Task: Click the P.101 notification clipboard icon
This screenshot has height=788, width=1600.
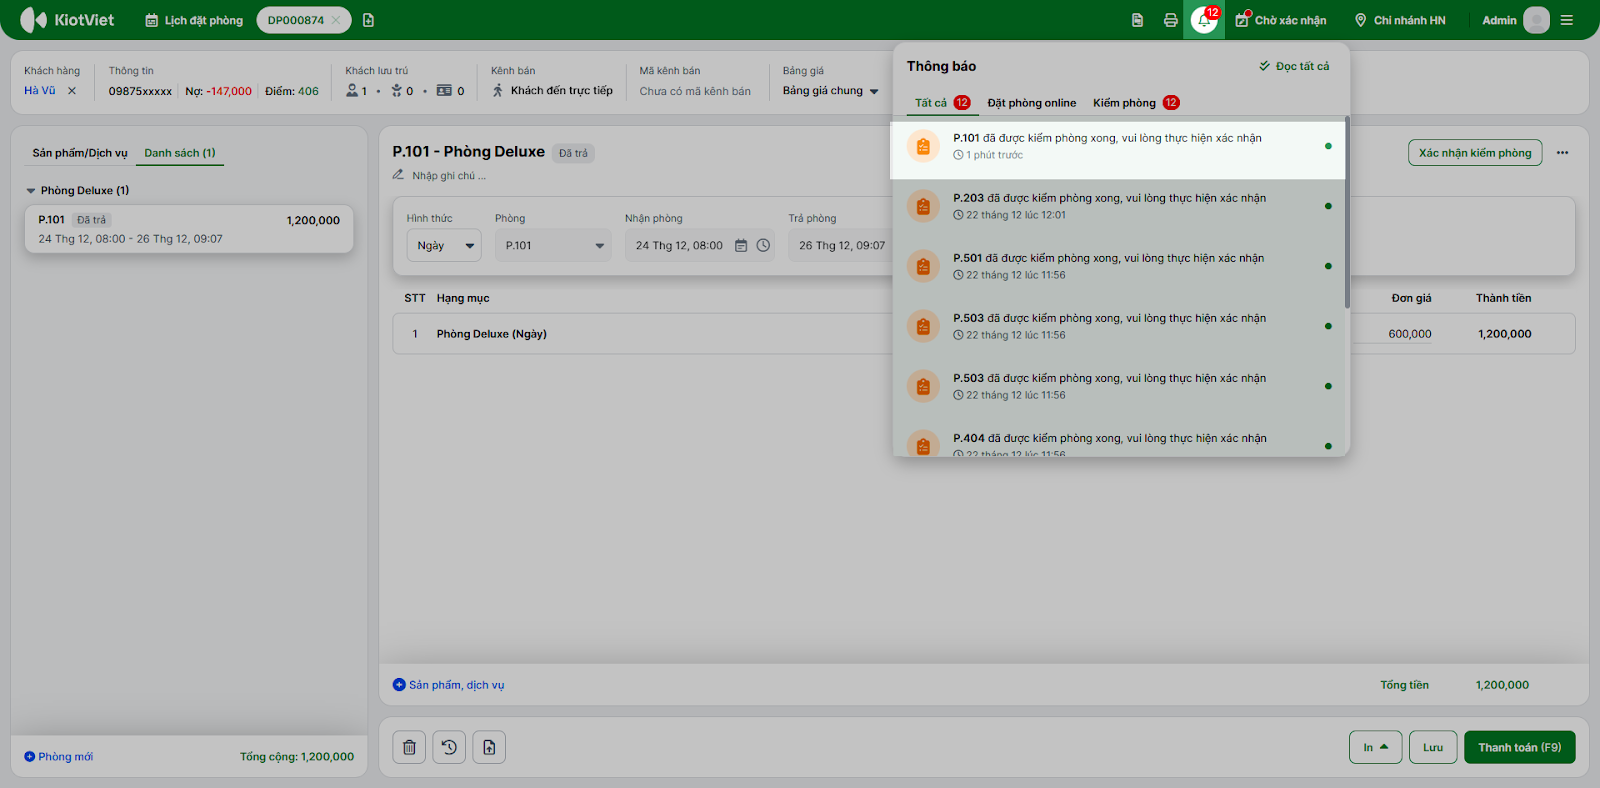Action: click(923, 146)
